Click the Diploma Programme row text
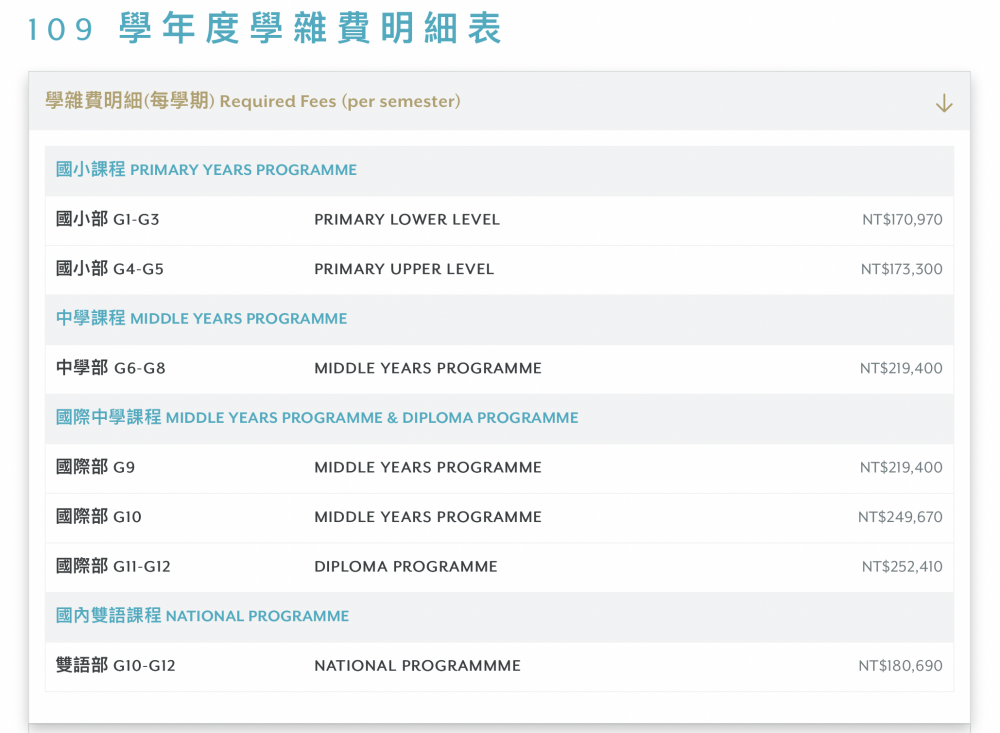The height and width of the screenshot is (733, 1000). pyautogui.click(x=405, y=566)
